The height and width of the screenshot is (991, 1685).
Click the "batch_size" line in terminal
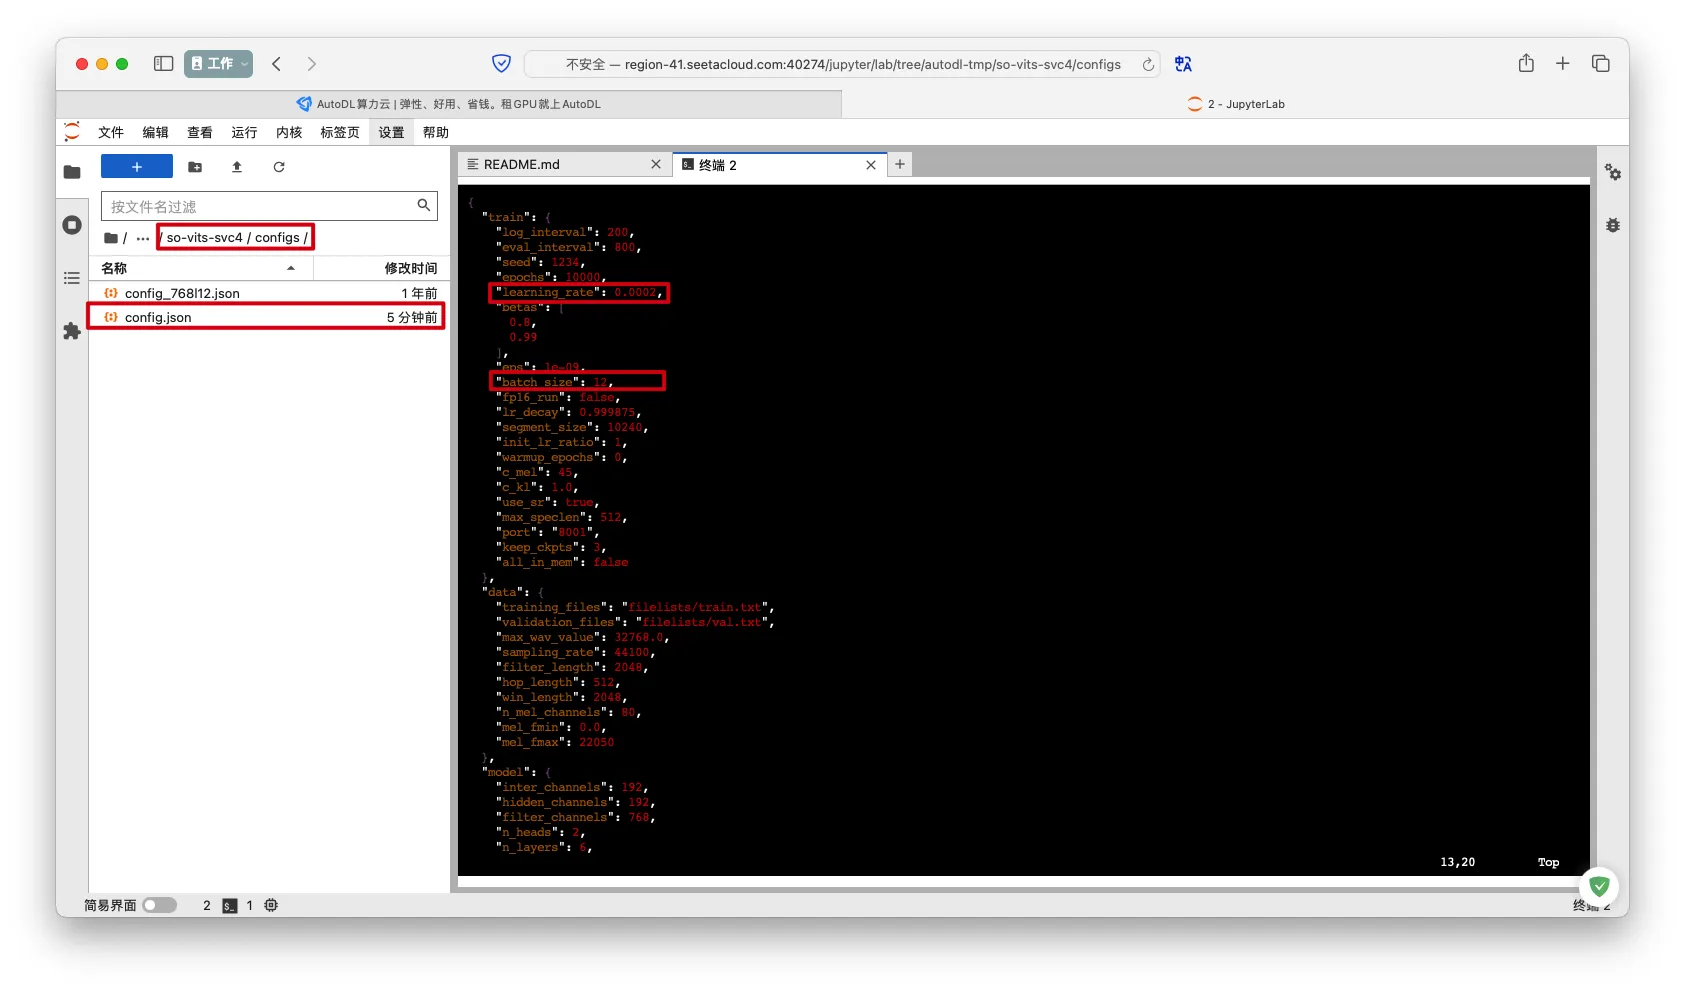554,382
